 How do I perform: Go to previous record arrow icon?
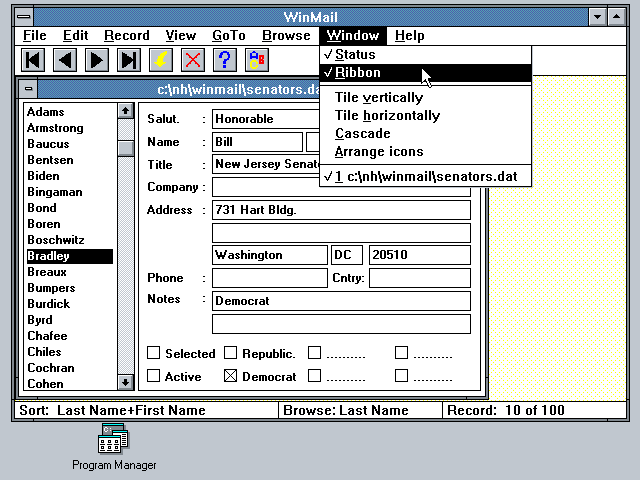(x=65, y=60)
